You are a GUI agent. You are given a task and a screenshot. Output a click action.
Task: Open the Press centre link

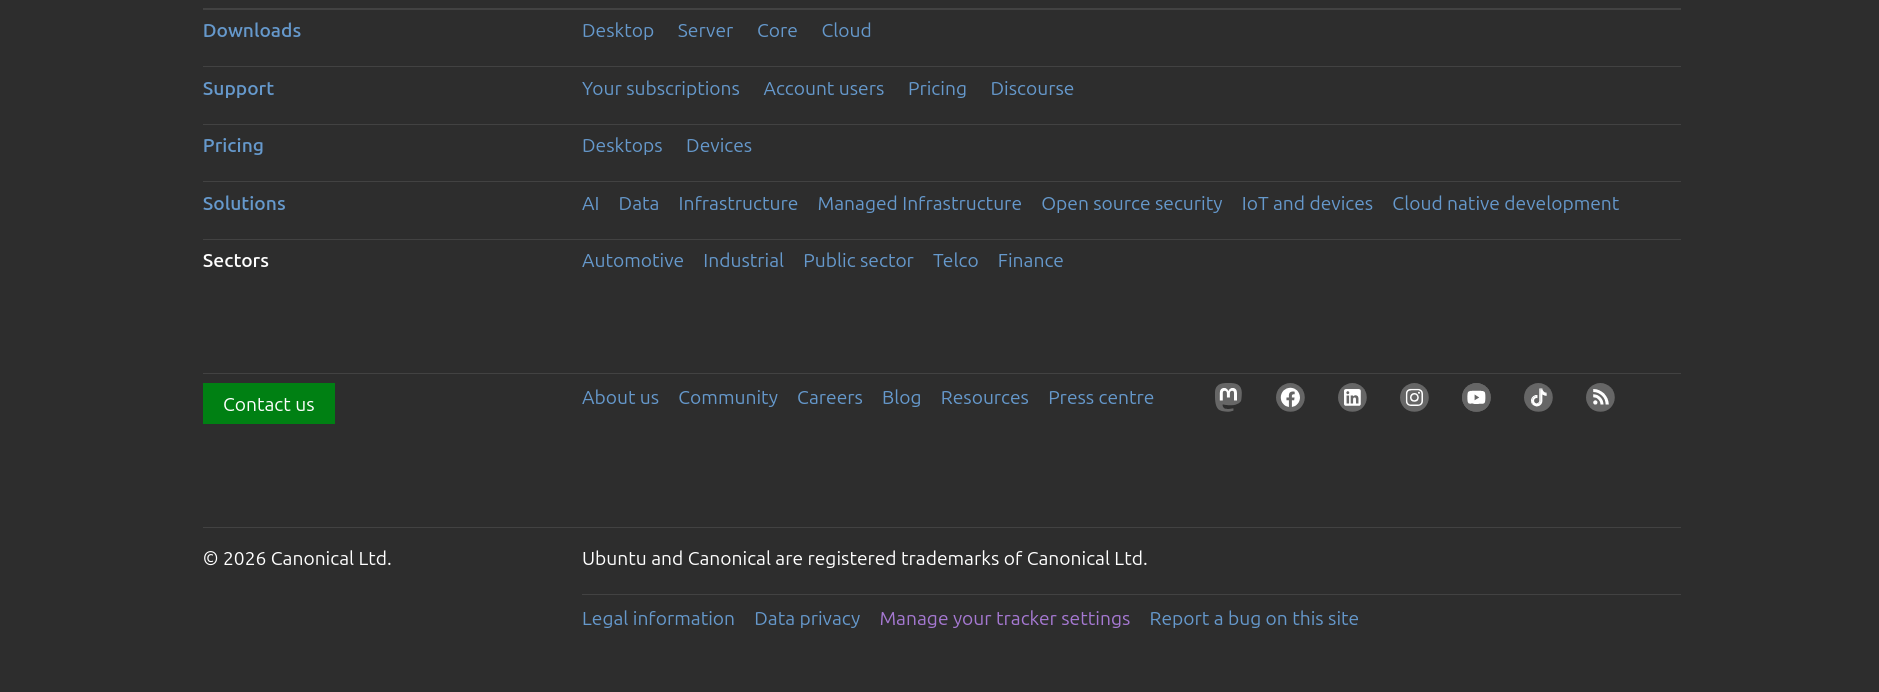point(1100,398)
